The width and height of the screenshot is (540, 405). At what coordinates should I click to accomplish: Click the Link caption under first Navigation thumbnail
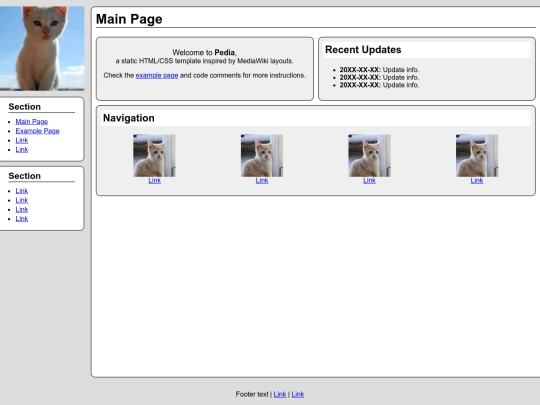click(154, 180)
